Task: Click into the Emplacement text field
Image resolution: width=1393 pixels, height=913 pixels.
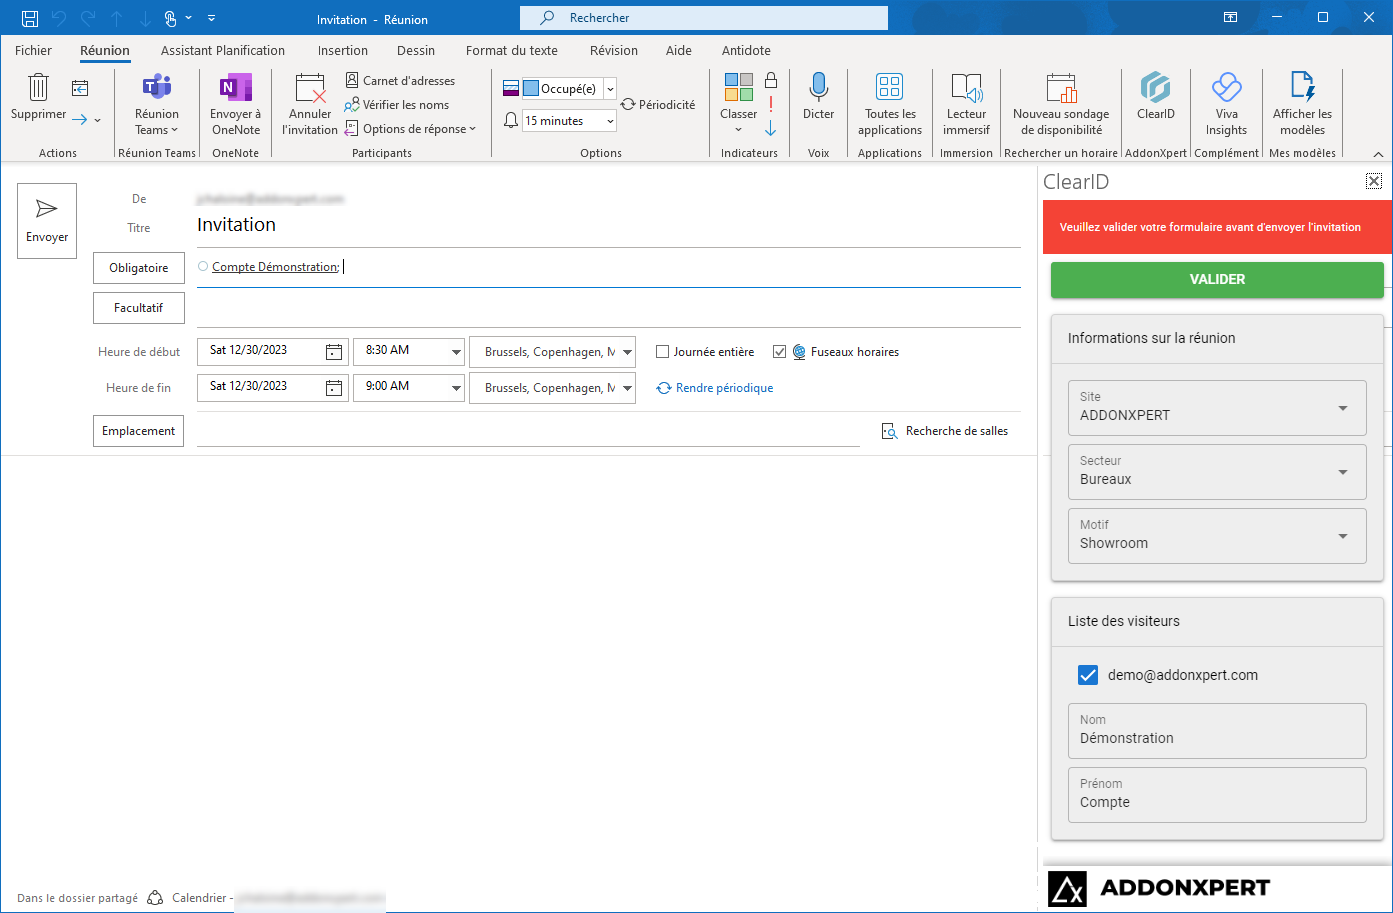Action: (528, 431)
